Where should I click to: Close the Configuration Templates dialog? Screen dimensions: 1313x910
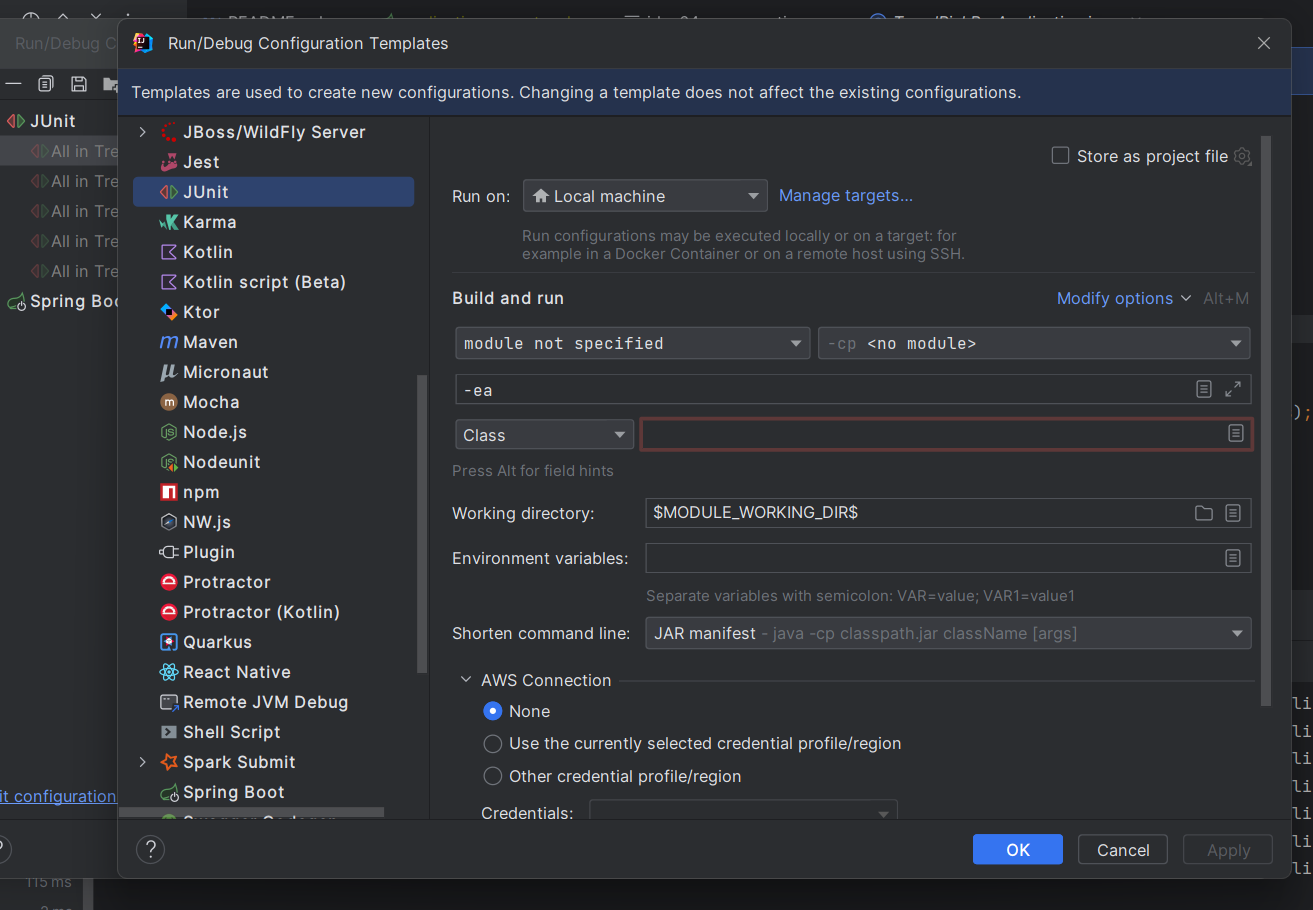click(1264, 43)
